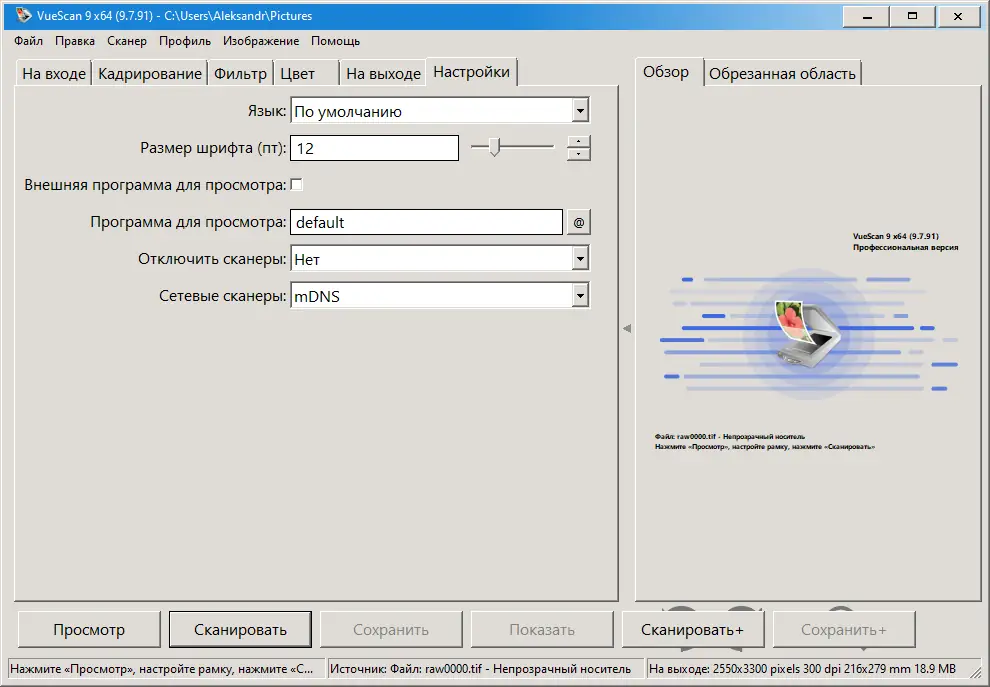Maximize the VueScan window
Image resolution: width=990 pixels, height=687 pixels.
tap(912, 16)
